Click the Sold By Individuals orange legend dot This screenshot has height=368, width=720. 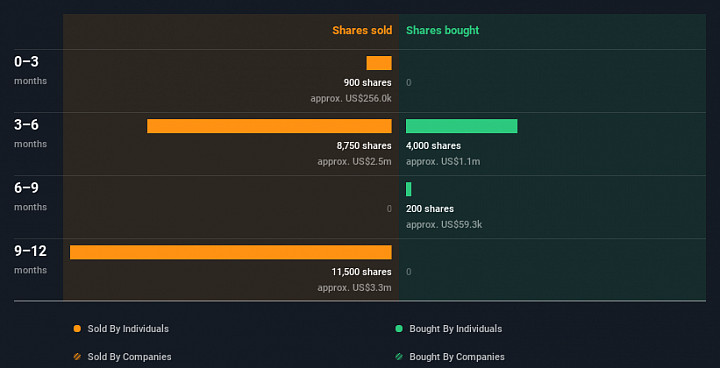click(x=77, y=329)
